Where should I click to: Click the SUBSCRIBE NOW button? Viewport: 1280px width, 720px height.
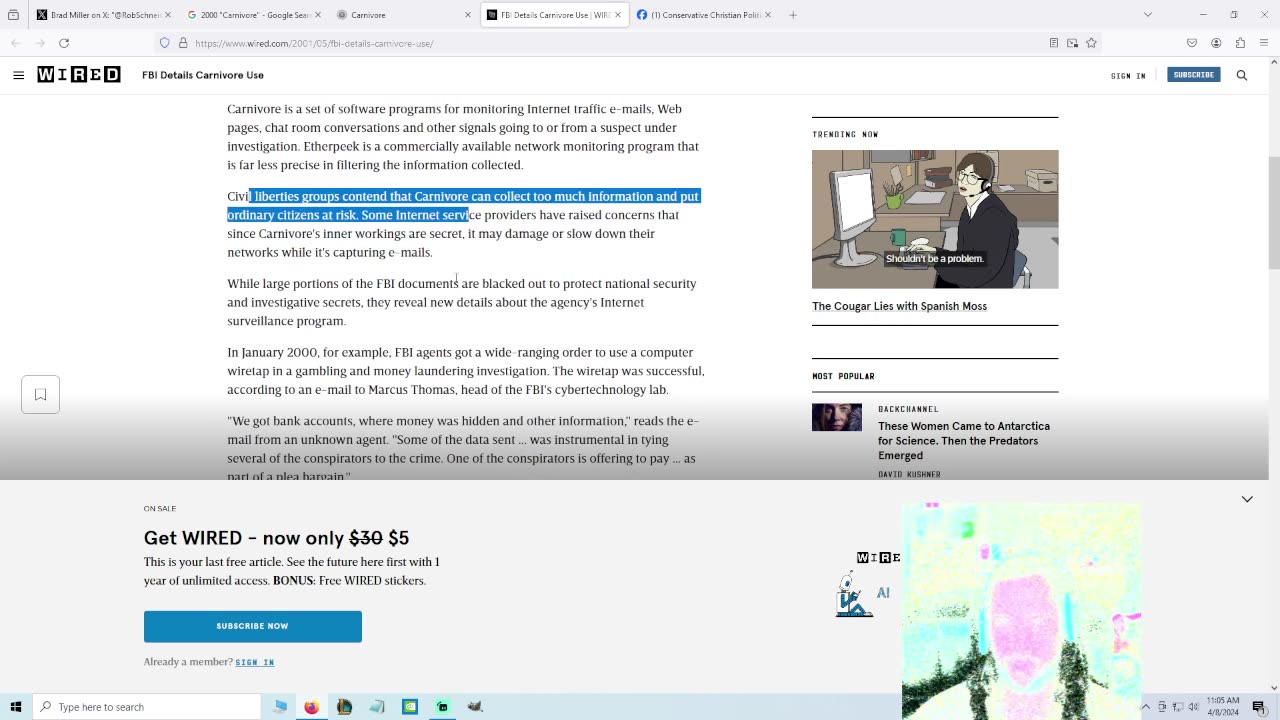click(253, 626)
